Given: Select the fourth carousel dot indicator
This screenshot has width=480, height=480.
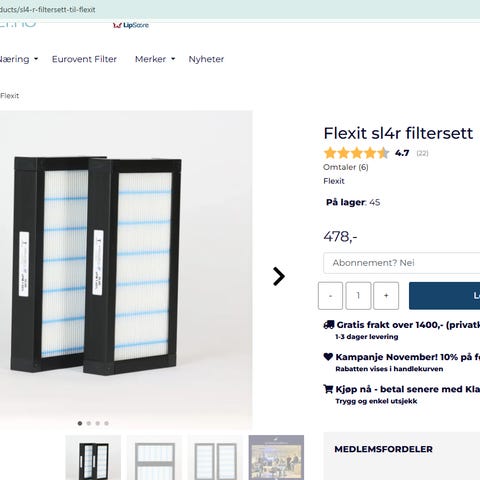Looking at the screenshot, I should 106,423.
